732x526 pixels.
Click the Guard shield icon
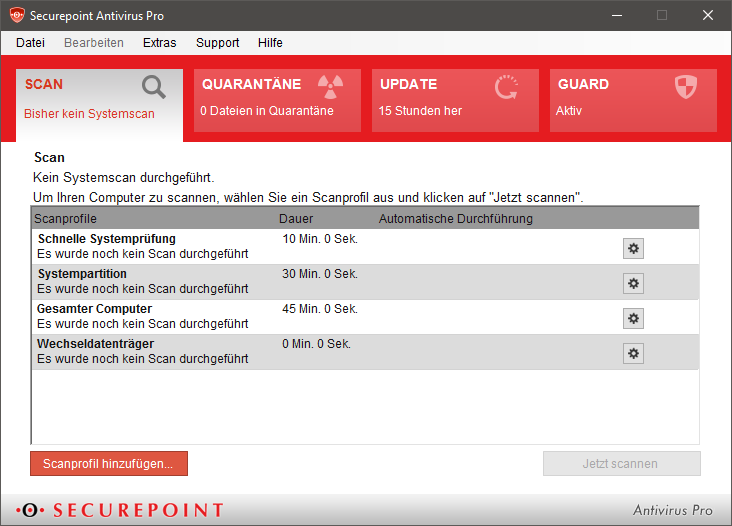686,87
